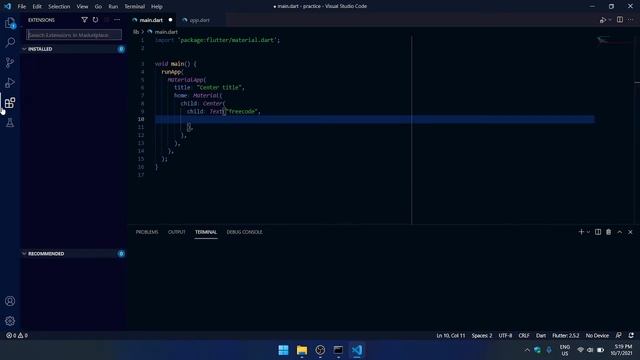Open the File menu
Image resolution: width=640 pixels, height=360 pixels.
pos(22,7)
